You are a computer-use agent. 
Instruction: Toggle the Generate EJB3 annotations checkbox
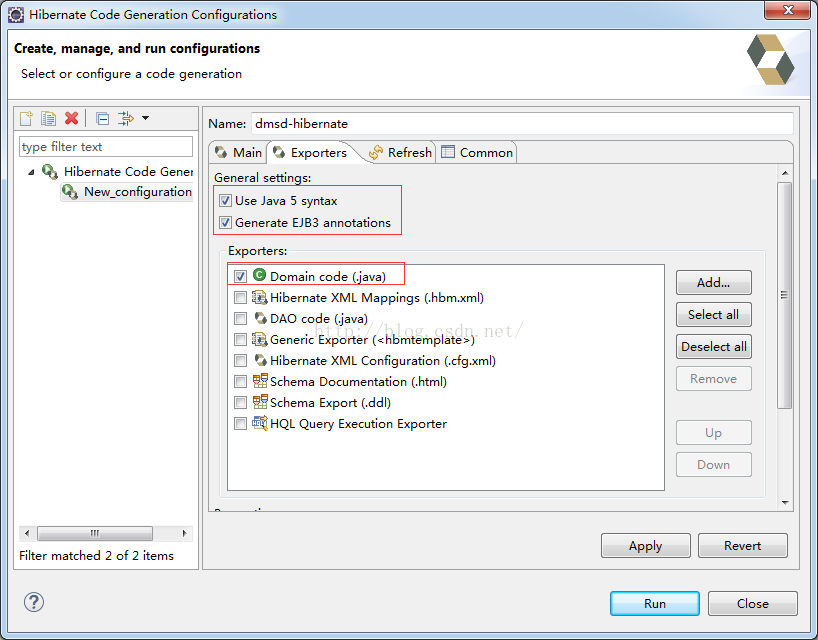click(225, 223)
